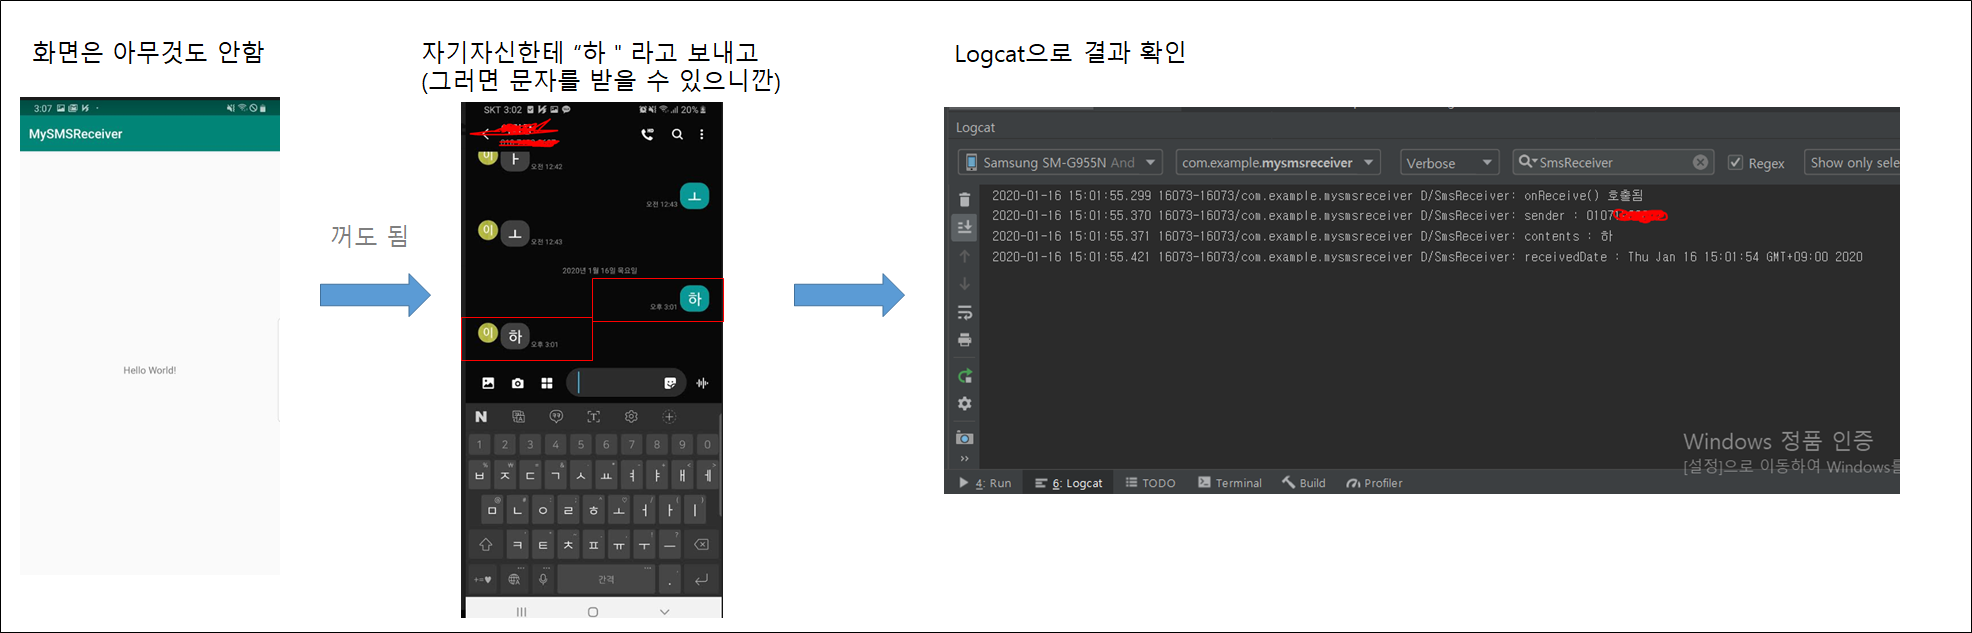The image size is (1972, 633).
Task: Tap the Naver N keyboard icon
Action: click(481, 417)
